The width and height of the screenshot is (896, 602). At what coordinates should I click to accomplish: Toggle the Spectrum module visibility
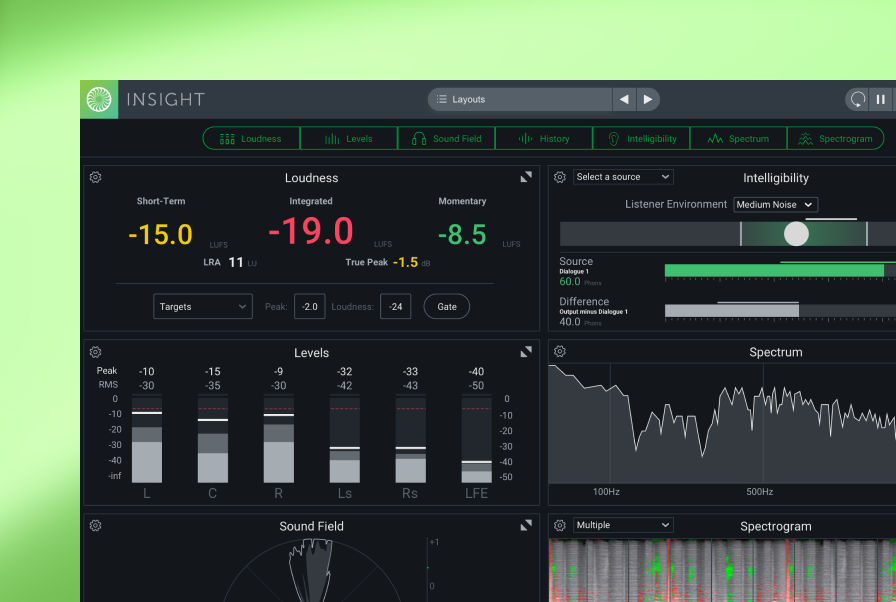pyautogui.click(x=738, y=139)
